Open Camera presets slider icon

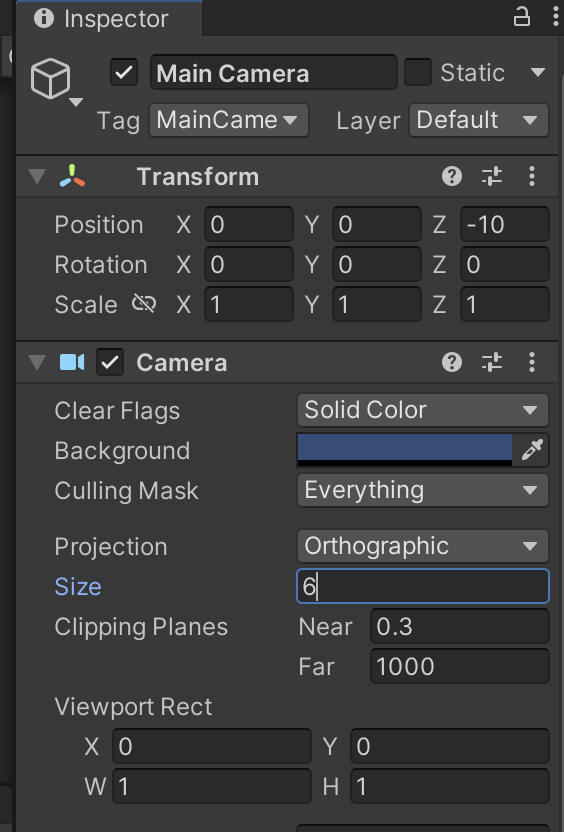pyautogui.click(x=492, y=362)
